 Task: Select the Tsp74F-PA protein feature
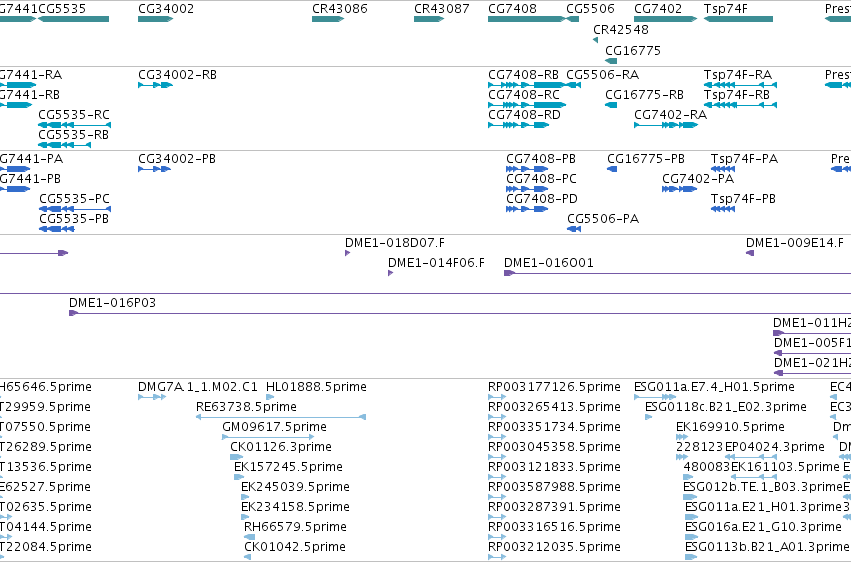(x=723, y=169)
